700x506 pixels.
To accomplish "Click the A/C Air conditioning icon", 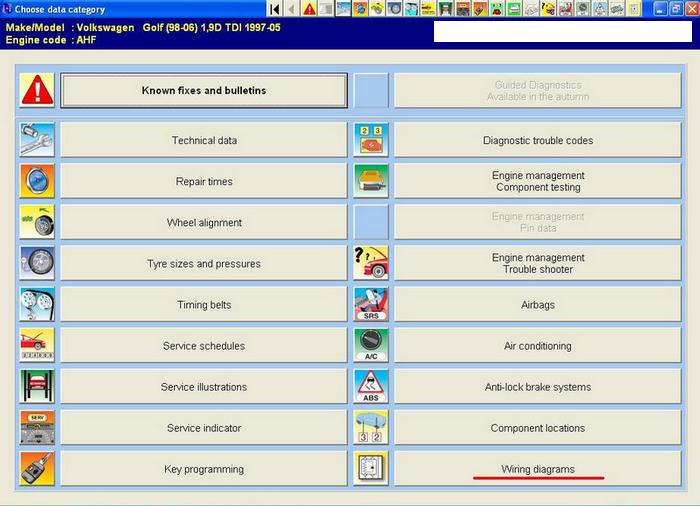I will pos(371,346).
